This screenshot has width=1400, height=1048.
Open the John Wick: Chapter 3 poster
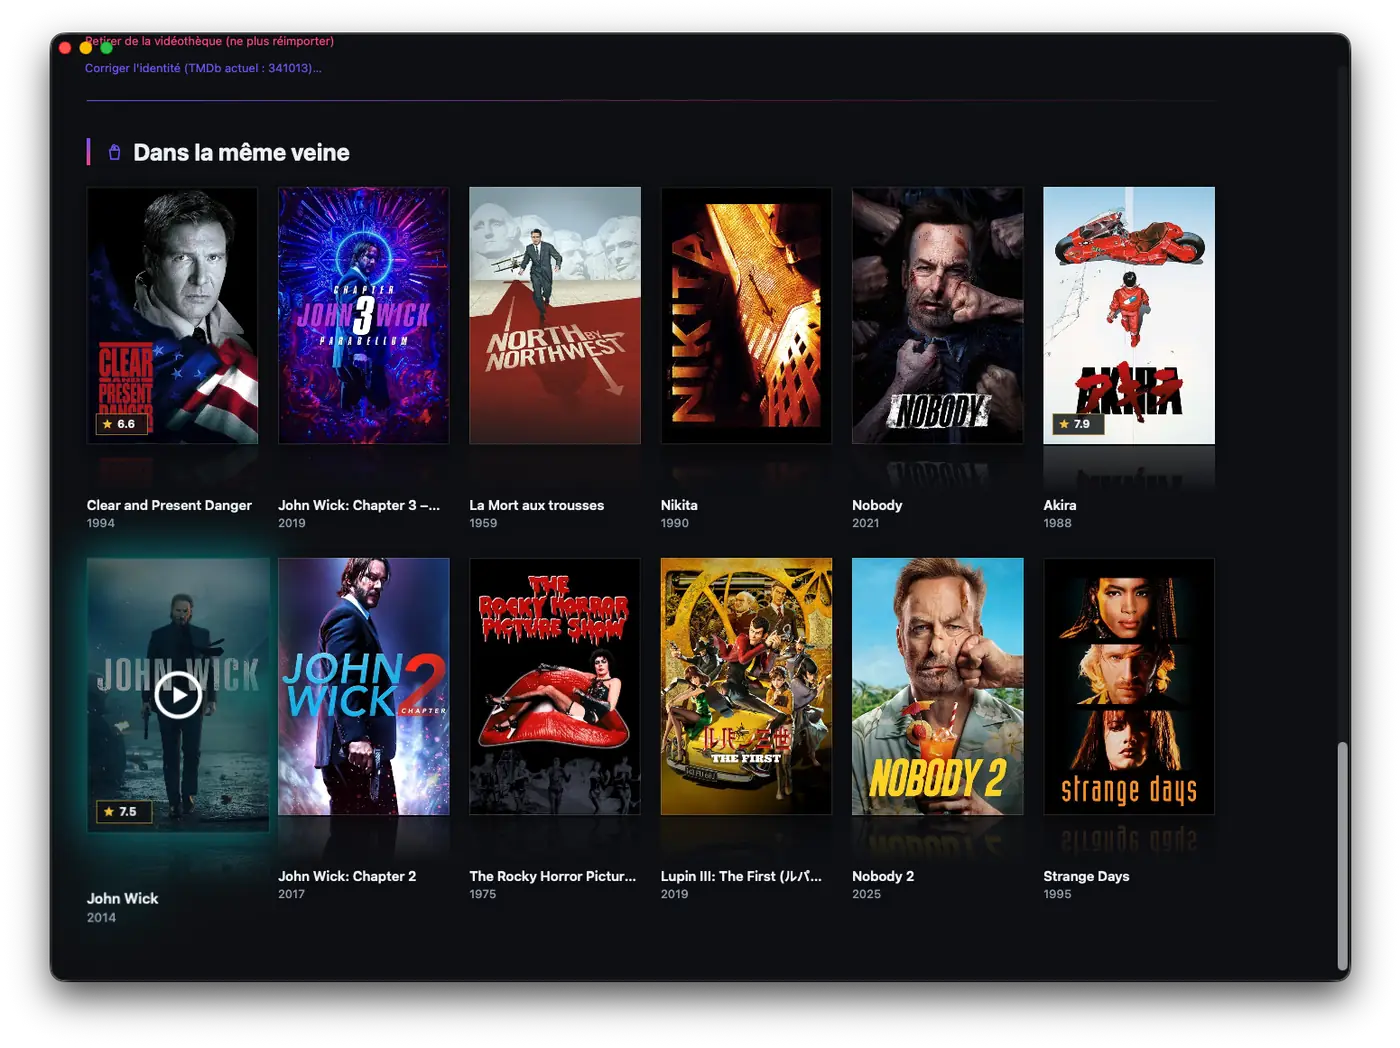[363, 315]
